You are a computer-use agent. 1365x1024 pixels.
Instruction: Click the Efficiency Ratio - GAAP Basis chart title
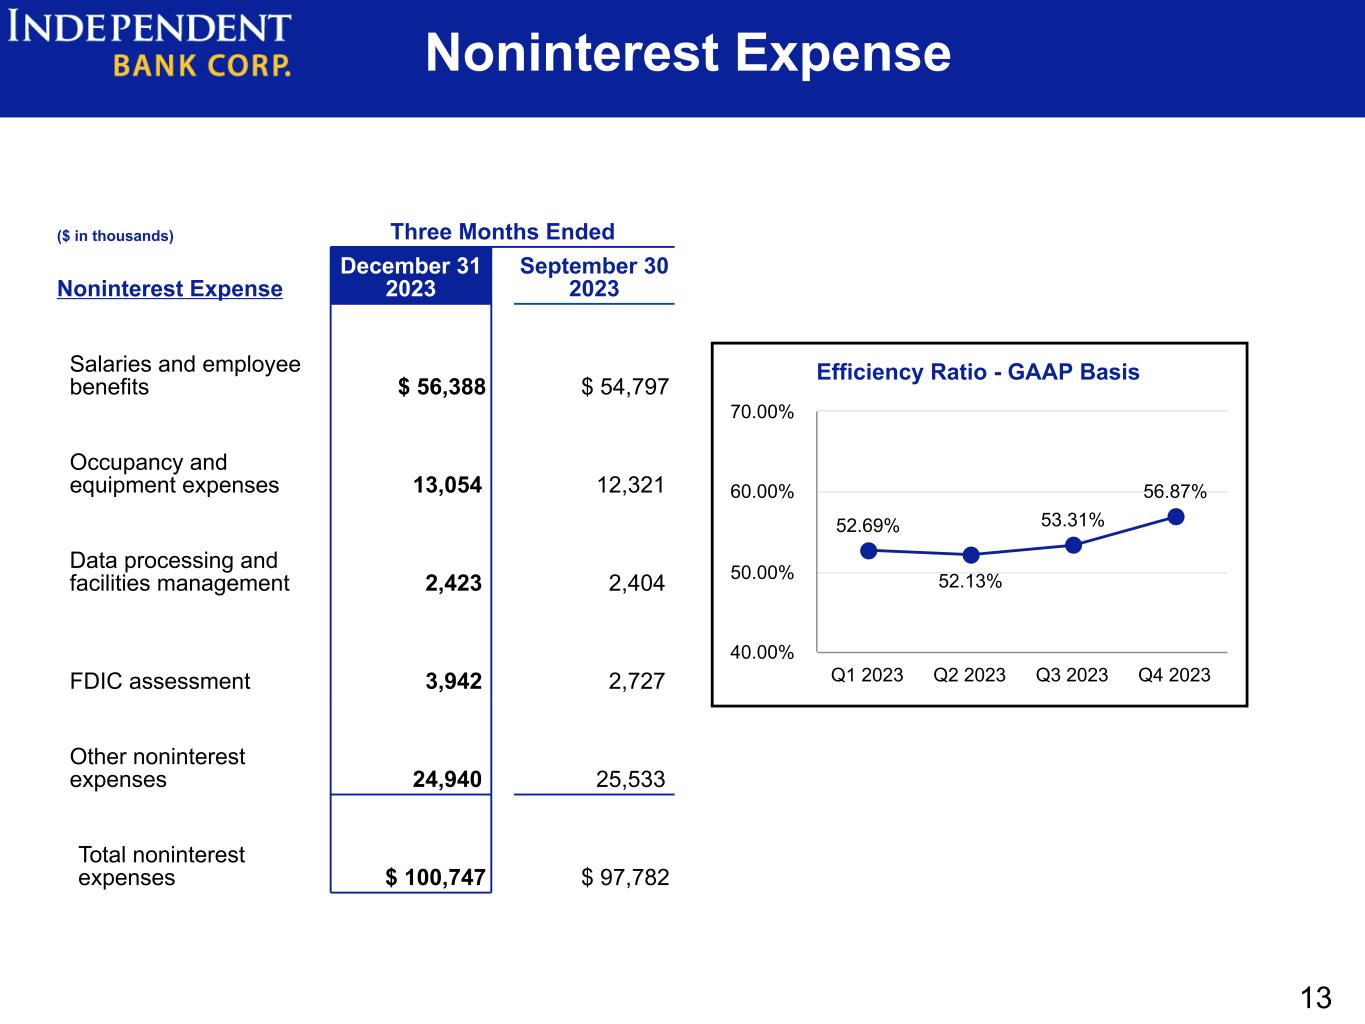[x=978, y=372]
